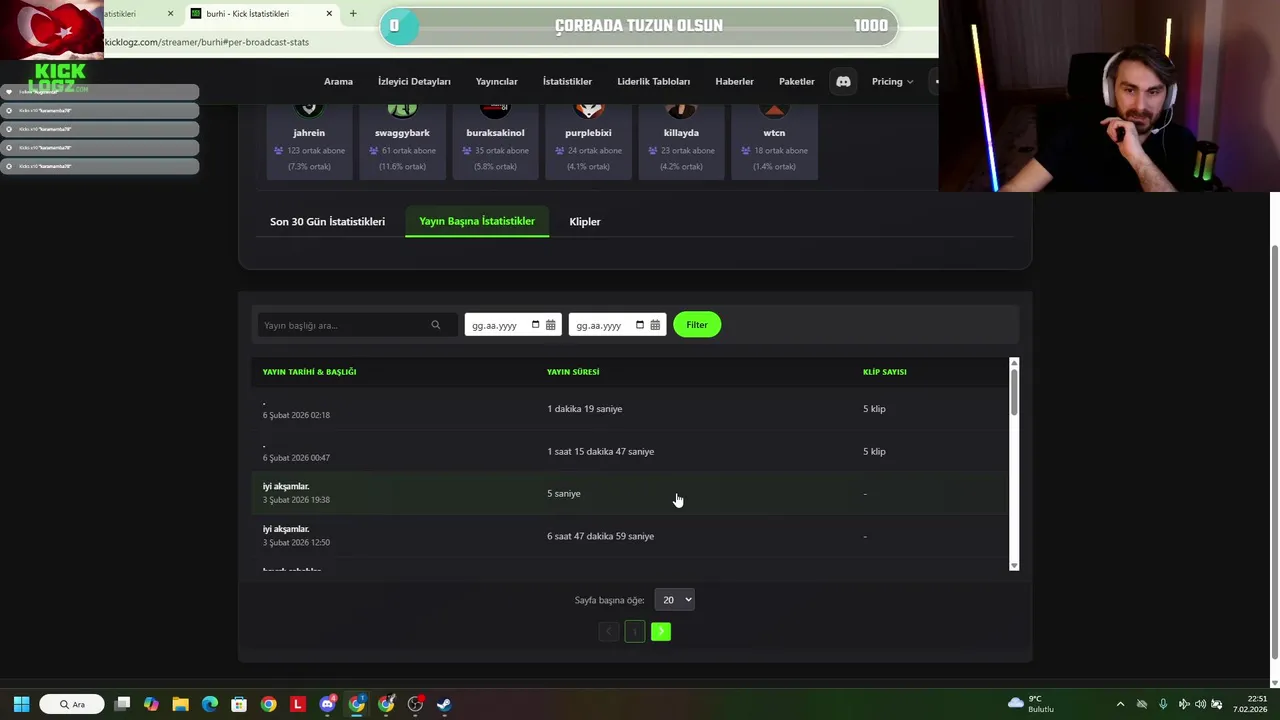Expand the Pricing dropdown menu
This screenshot has width=1280, height=720.
pos(892,81)
